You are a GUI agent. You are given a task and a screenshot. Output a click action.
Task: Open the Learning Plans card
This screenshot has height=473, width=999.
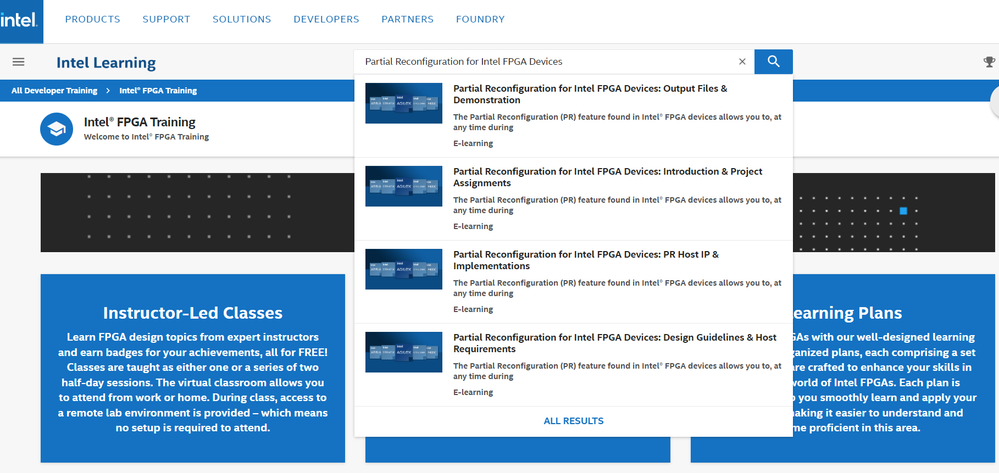842,368
